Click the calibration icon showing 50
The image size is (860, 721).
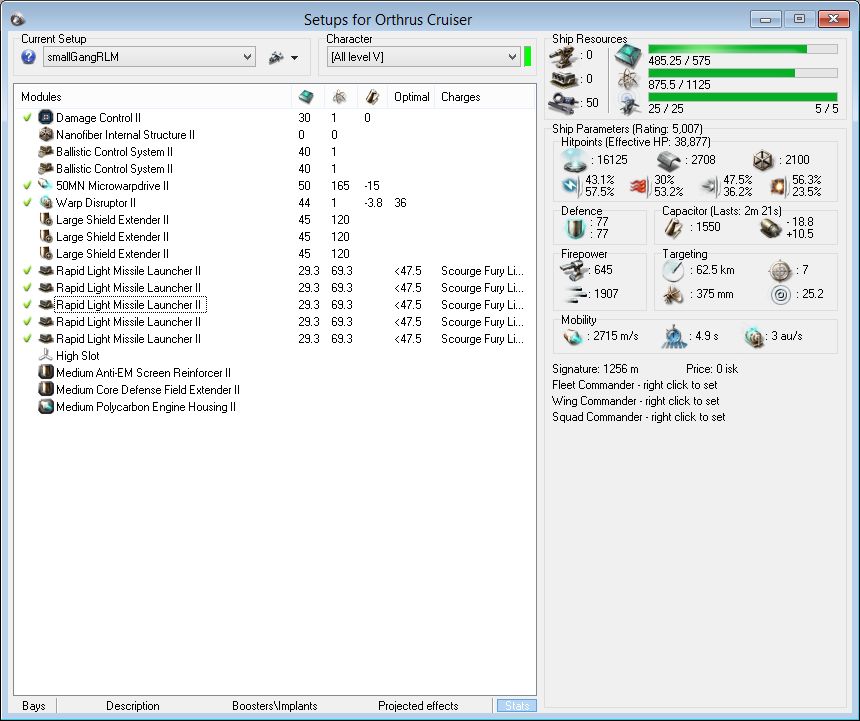coord(563,103)
